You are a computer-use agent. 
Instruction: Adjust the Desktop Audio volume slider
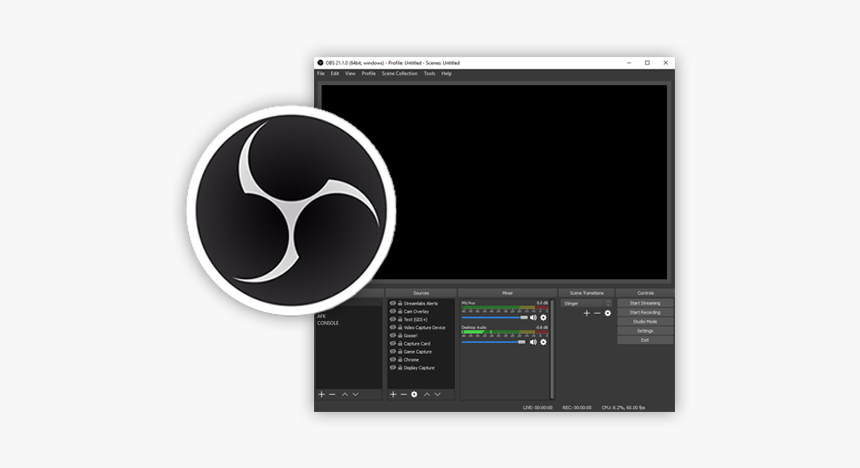coord(493,342)
